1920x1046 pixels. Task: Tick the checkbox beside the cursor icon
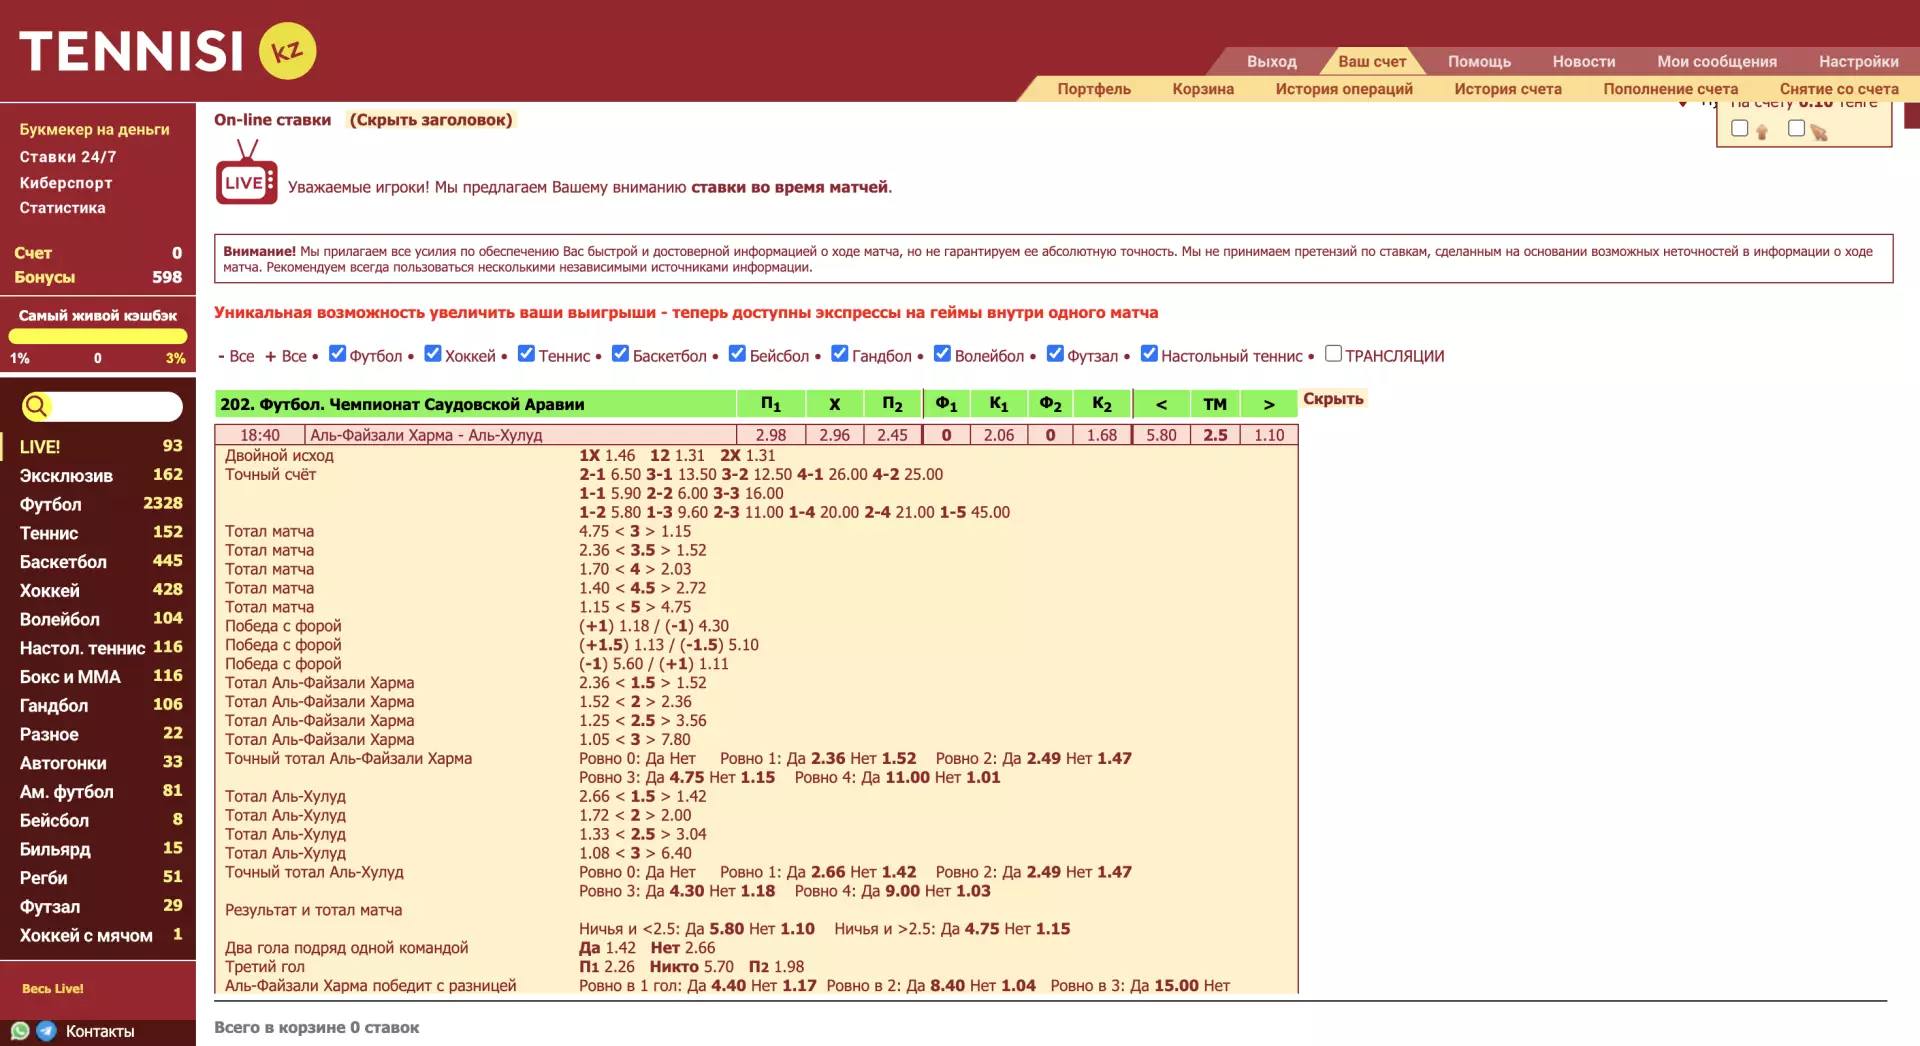coord(1797,128)
